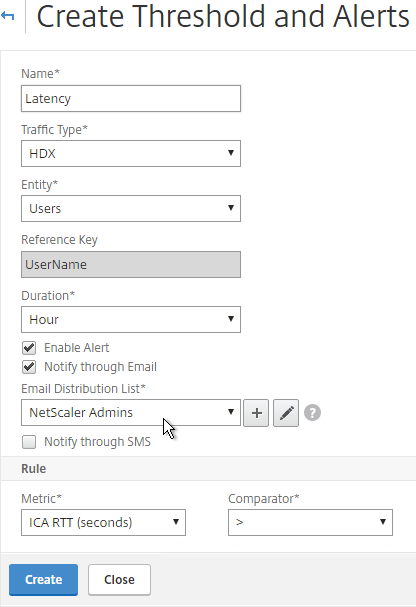Expand the Entity dropdown showing Users
Screen dimensions: 416x607
131,209
